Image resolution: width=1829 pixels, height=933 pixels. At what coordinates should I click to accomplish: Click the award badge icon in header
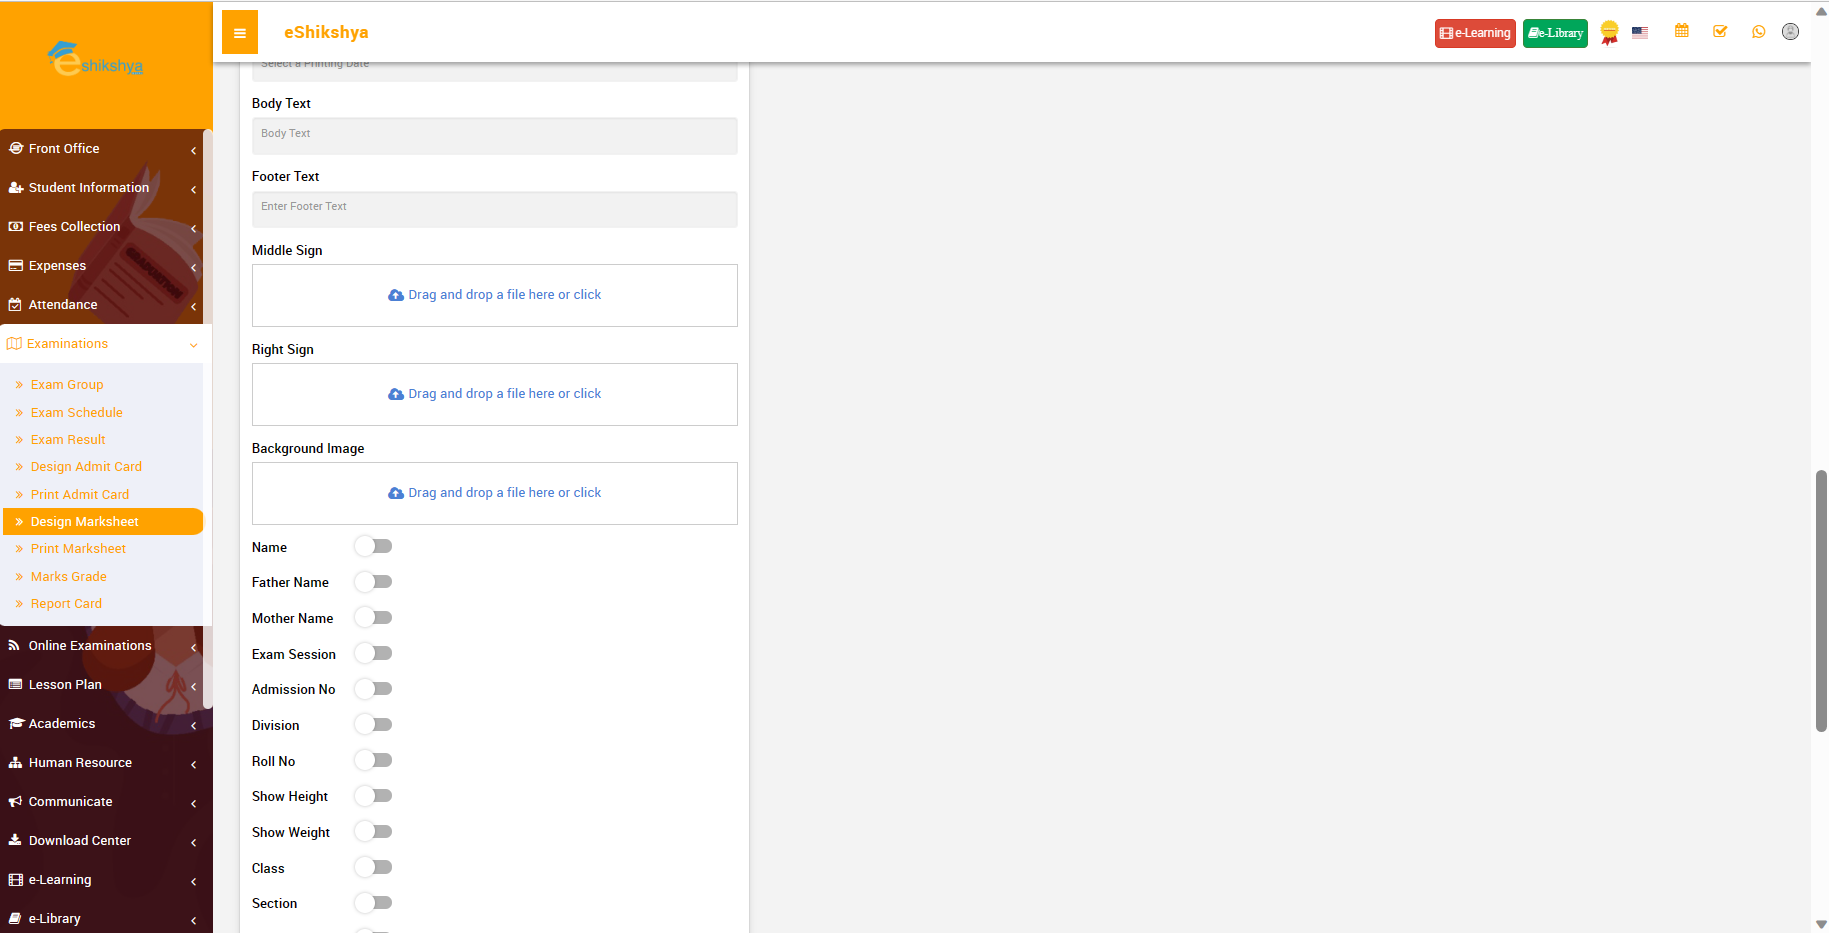[x=1609, y=33]
